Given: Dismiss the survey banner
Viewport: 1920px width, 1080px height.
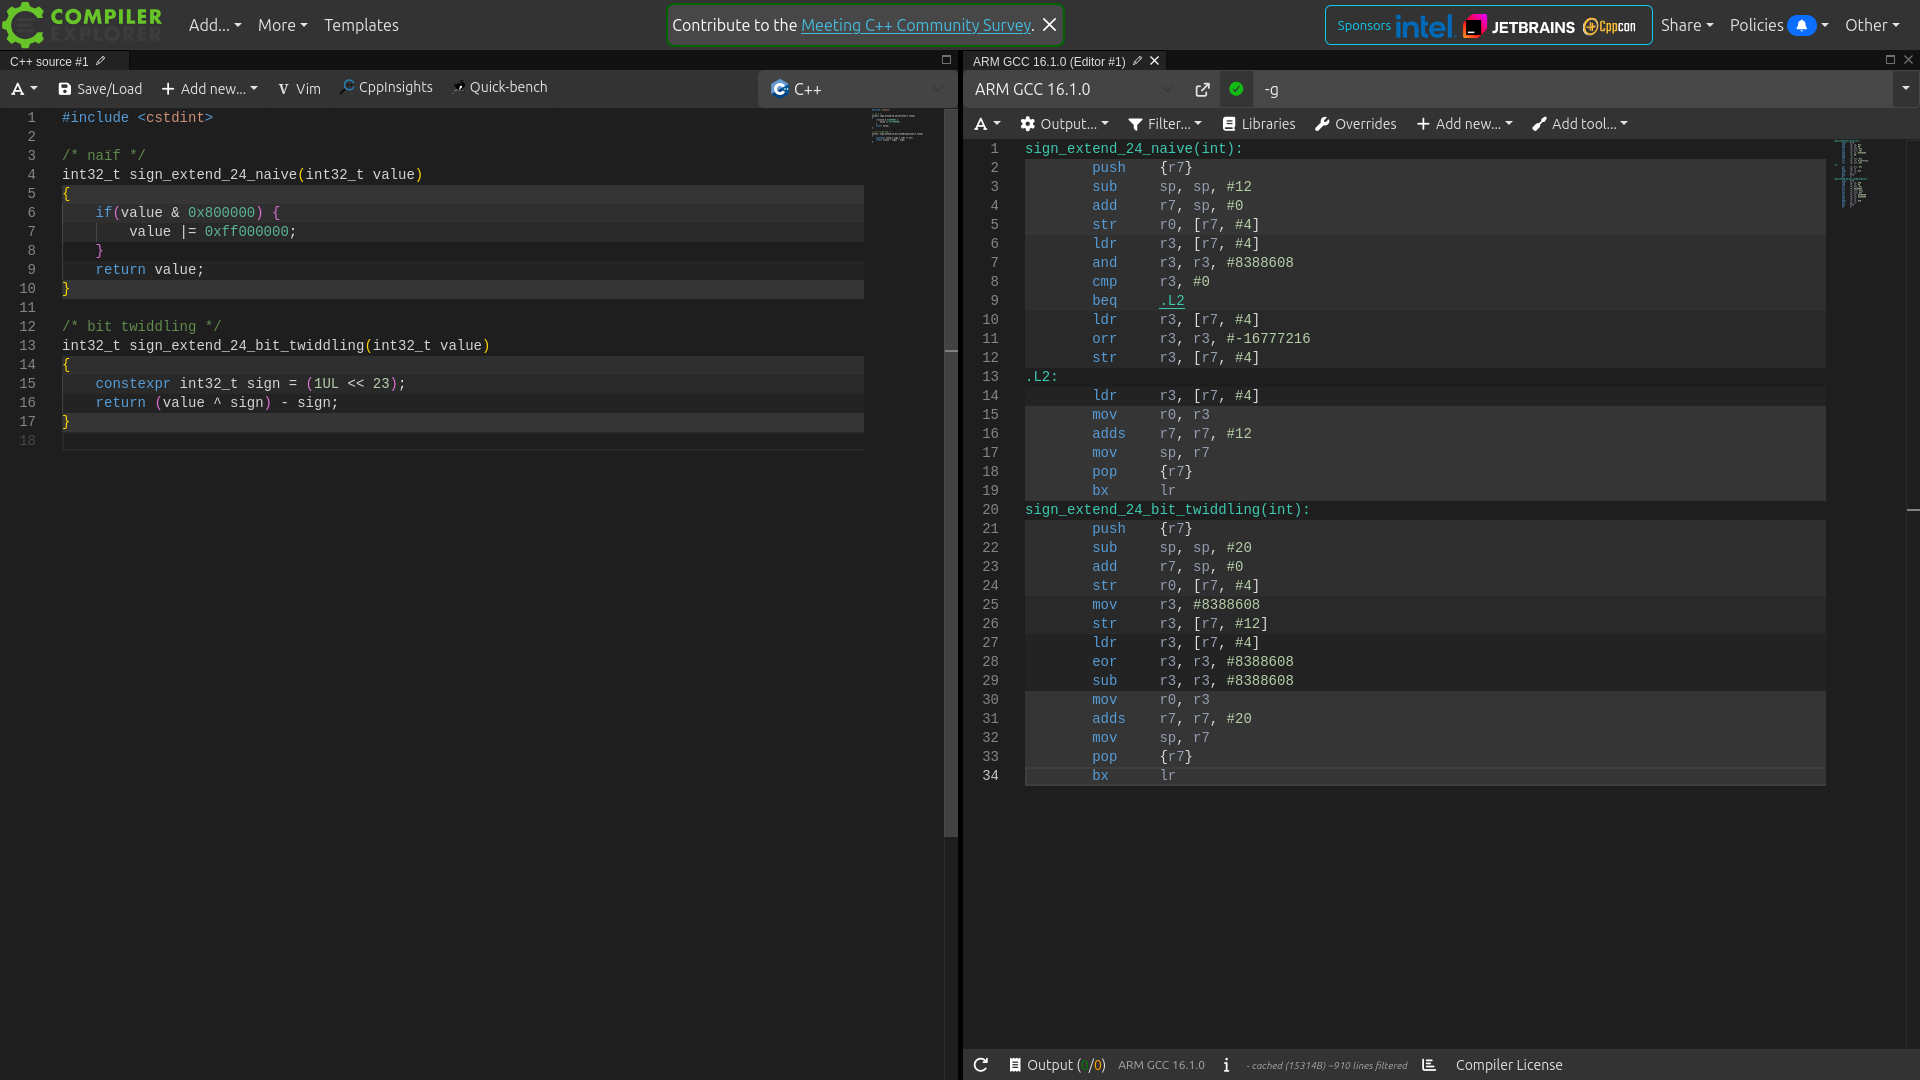Looking at the screenshot, I should click(x=1049, y=25).
